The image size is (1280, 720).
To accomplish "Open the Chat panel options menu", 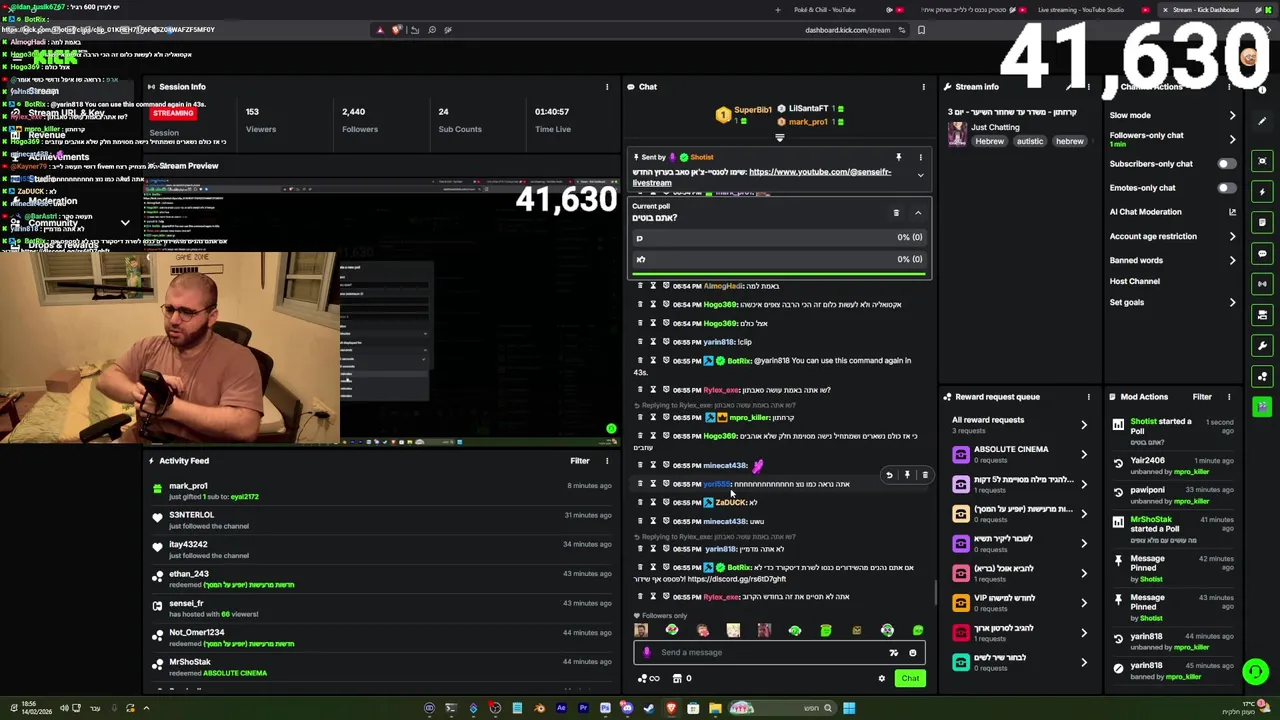I will pyautogui.click(x=923, y=87).
